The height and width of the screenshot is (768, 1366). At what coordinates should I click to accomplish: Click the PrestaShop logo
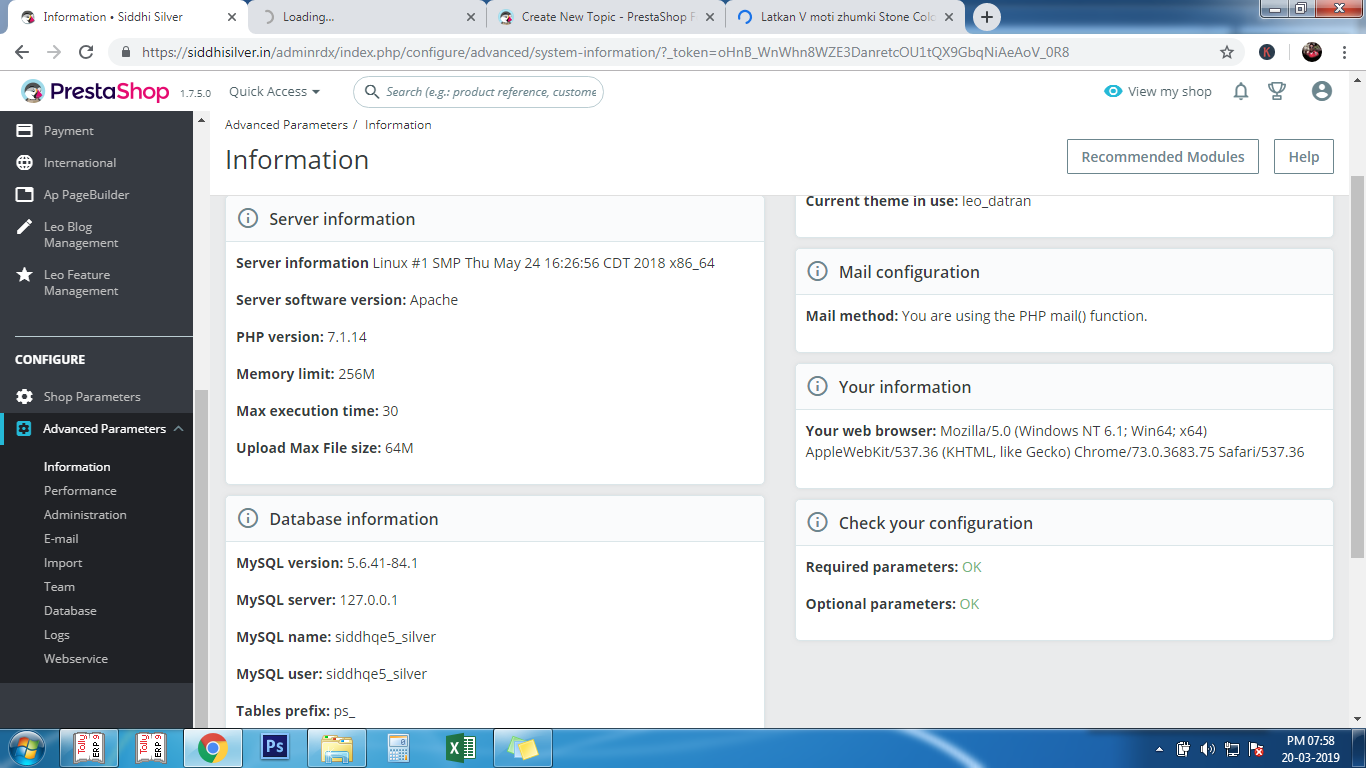[96, 92]
